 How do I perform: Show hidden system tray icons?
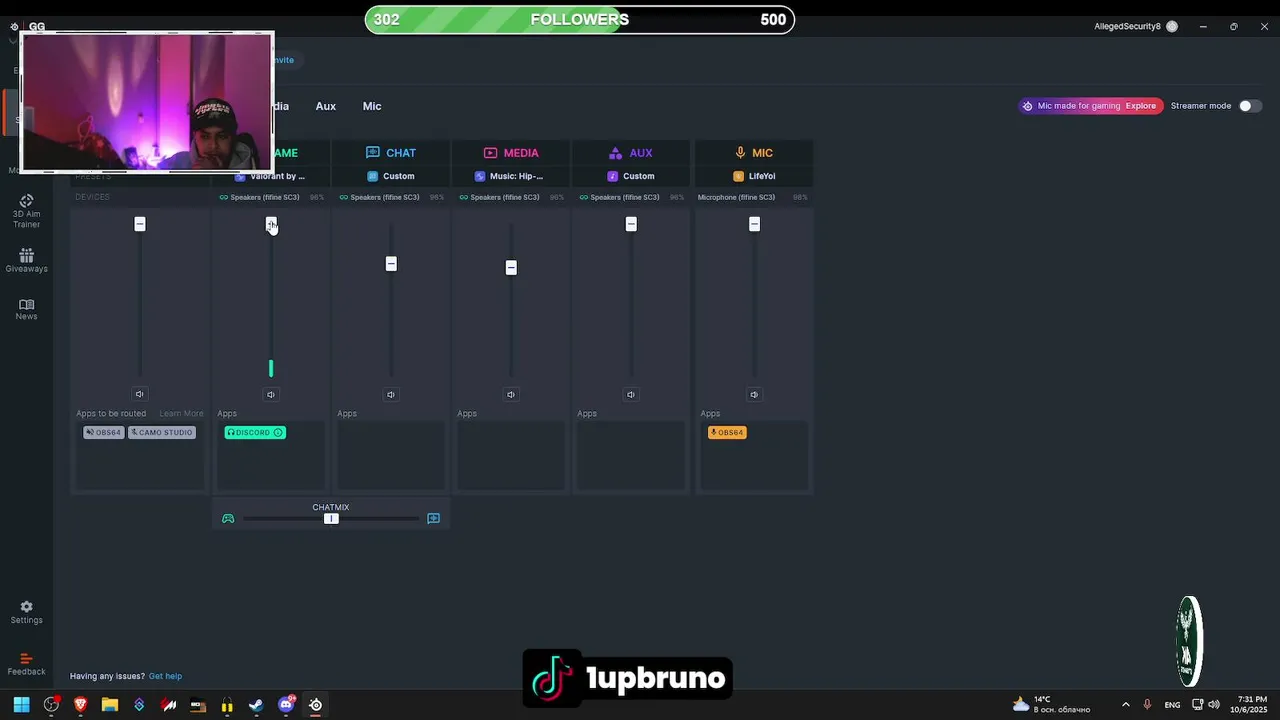tap(1125, 705)
